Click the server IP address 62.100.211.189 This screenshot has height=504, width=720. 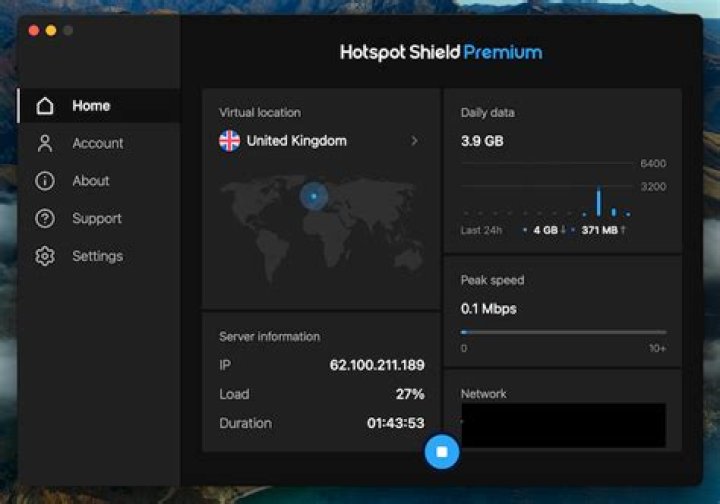click(377, 365)
